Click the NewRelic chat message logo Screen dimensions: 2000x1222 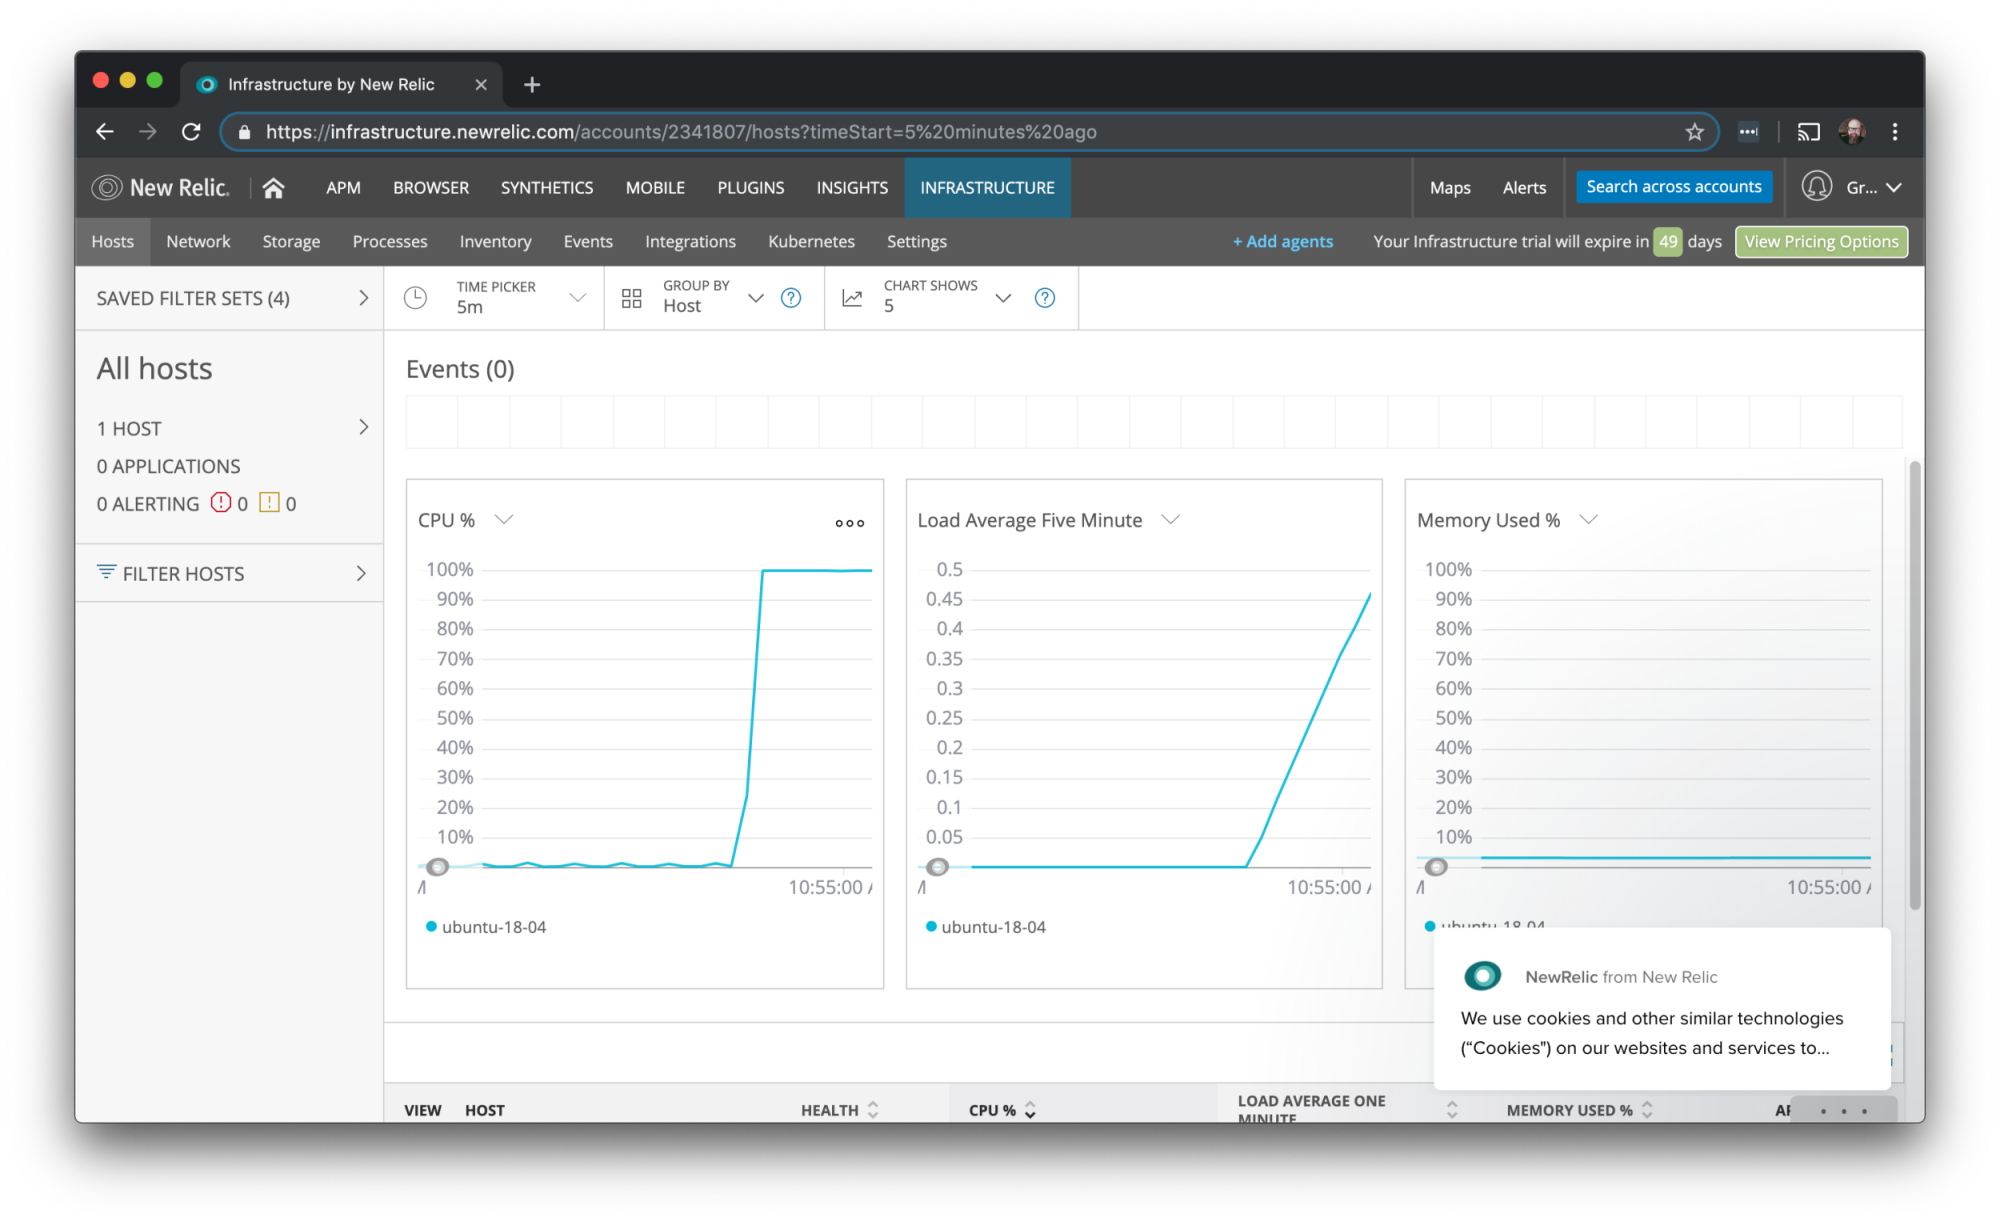click(1482, 976)
